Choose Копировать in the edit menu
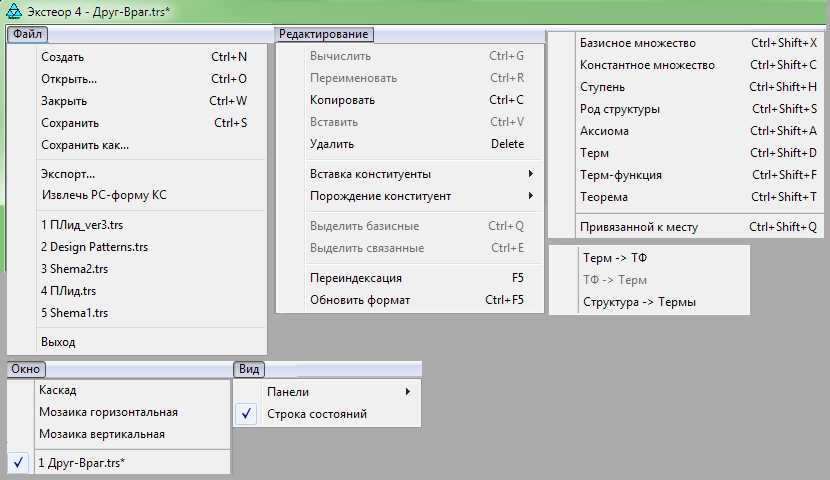Viewport: 830px width, 480px height. 343,100
